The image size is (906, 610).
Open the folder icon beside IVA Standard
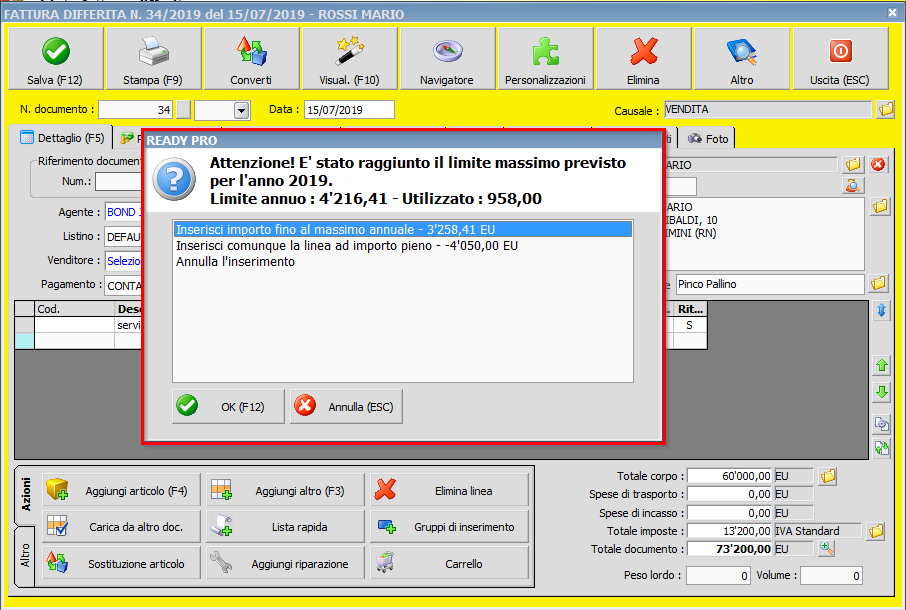[x=876, y=531]
